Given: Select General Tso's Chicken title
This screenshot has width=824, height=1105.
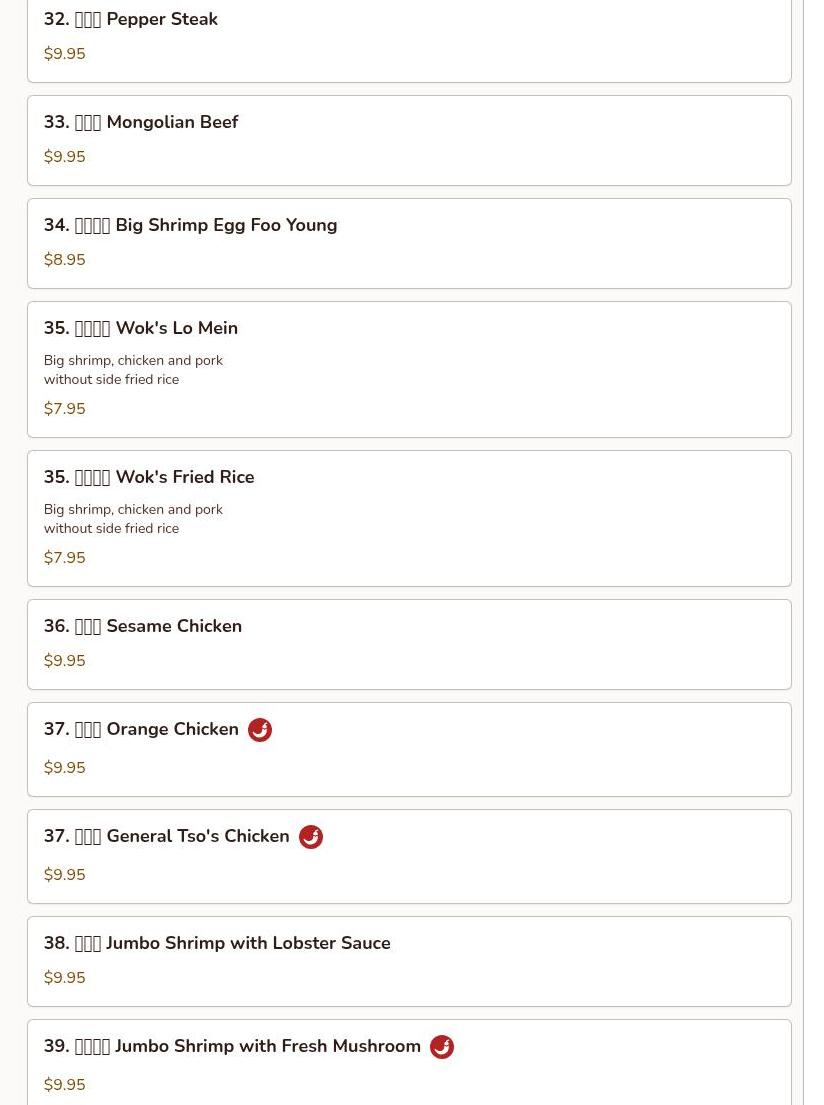Looking at the screenshot, I should (x=166, y=837).
